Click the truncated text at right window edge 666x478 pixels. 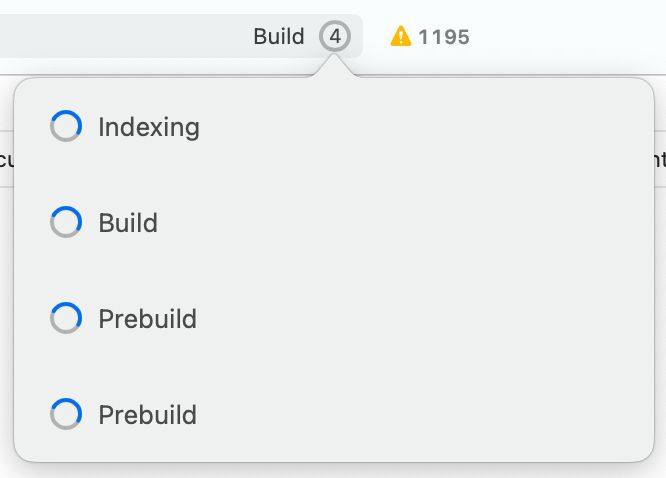660,159
